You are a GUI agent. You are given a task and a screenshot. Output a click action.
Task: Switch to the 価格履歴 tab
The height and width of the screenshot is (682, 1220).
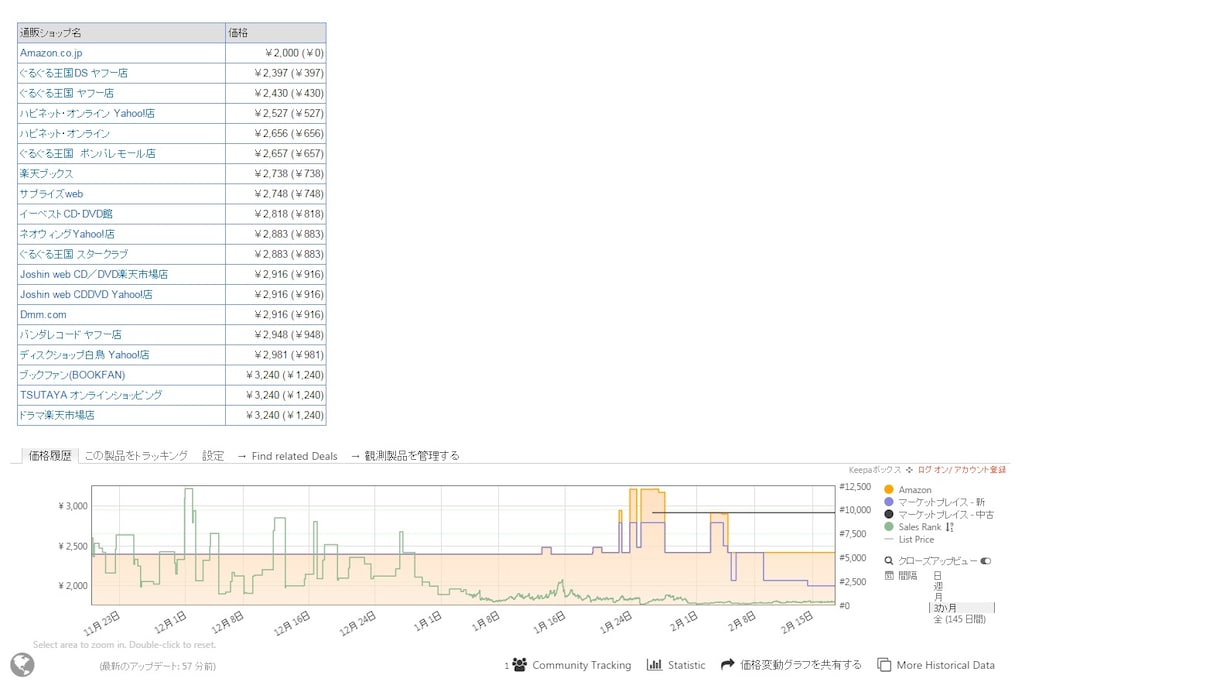(50, 456)
